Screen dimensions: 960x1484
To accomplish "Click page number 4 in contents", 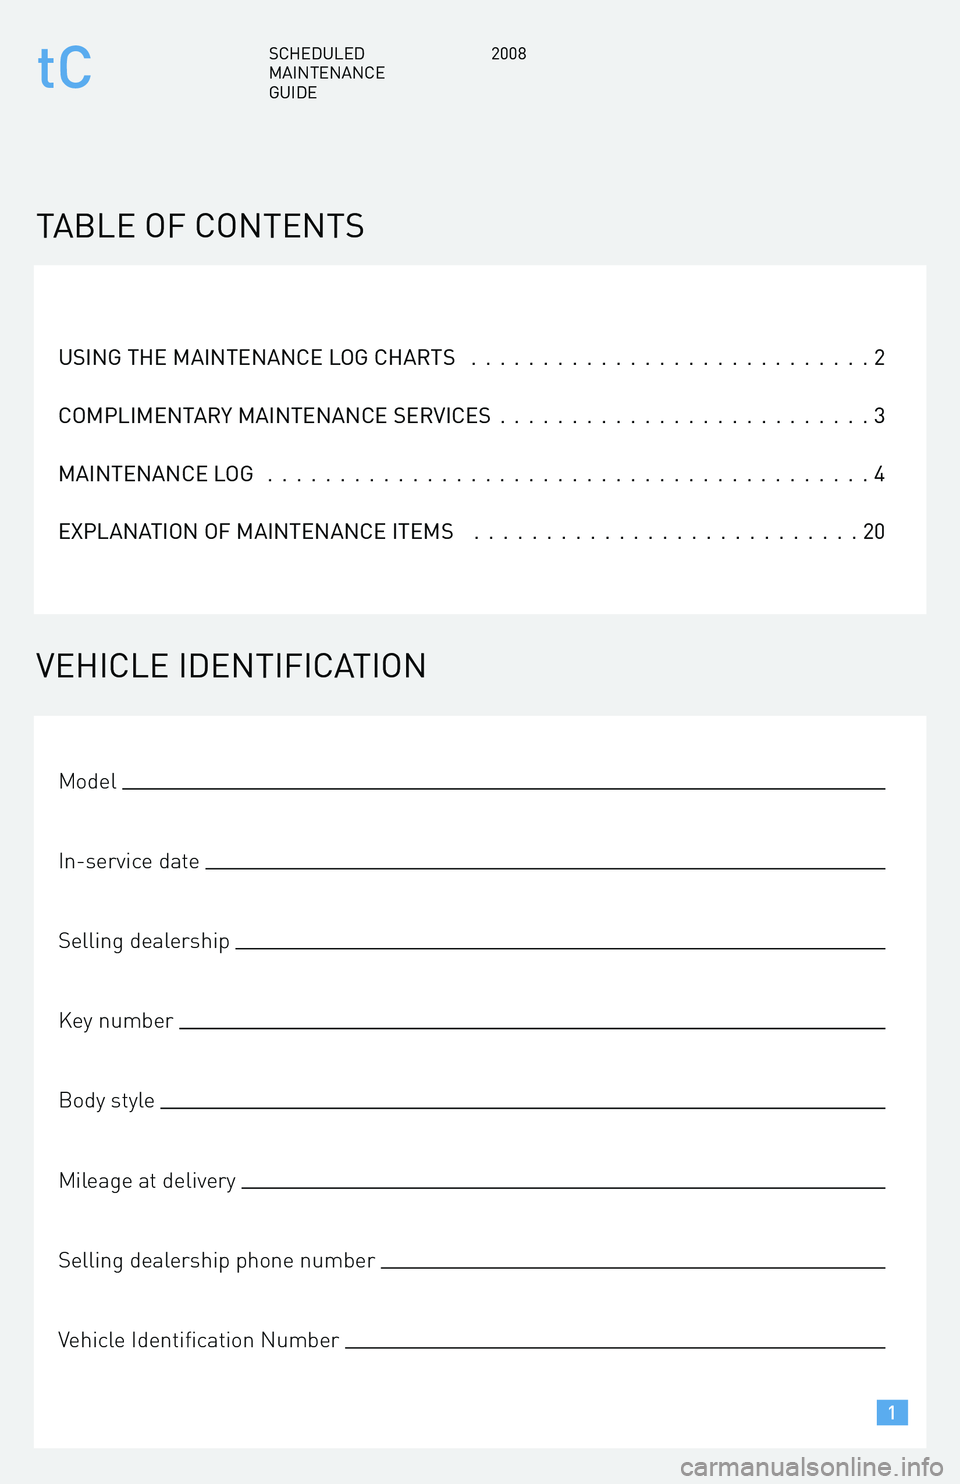I will [x=880, y=474].
